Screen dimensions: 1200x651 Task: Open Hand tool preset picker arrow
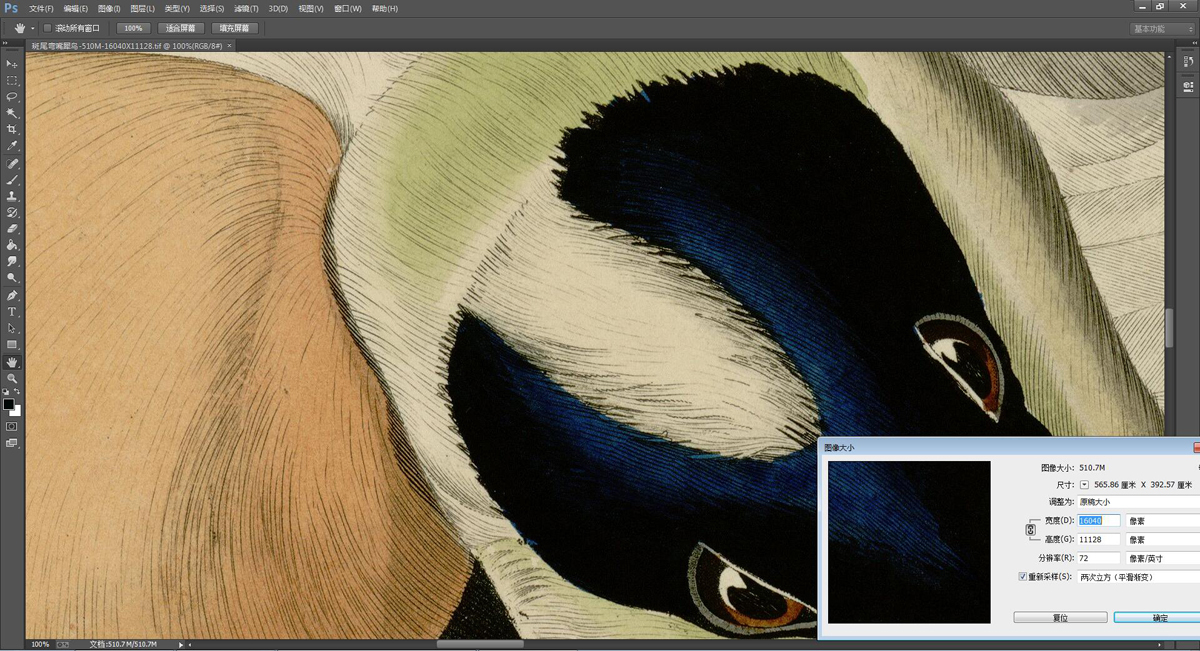point(32,29)
